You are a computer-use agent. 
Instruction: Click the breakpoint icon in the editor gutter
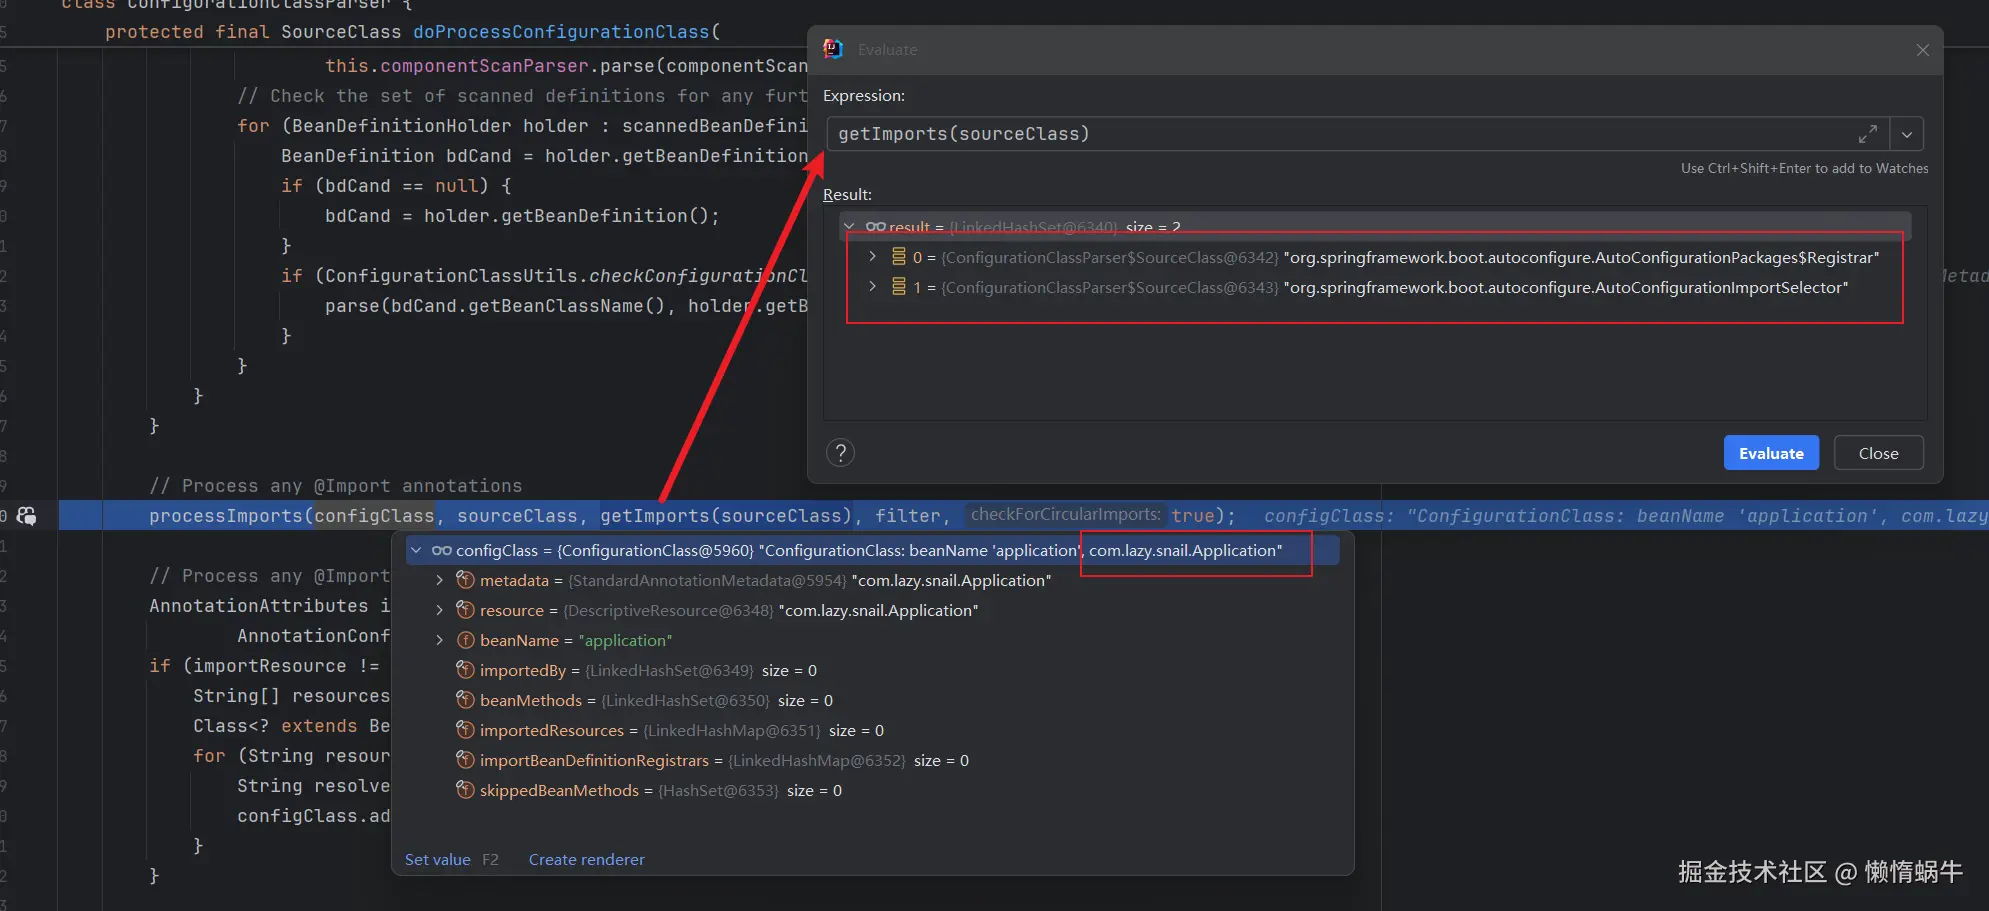click(x=27, y=516)
